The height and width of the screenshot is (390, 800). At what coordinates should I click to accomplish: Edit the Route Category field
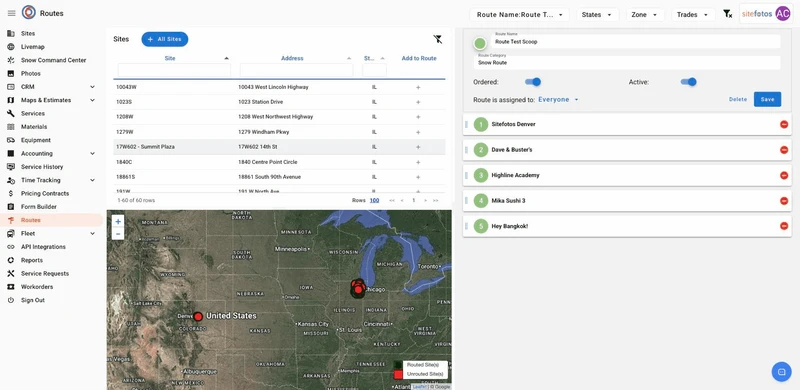[627, 62]
